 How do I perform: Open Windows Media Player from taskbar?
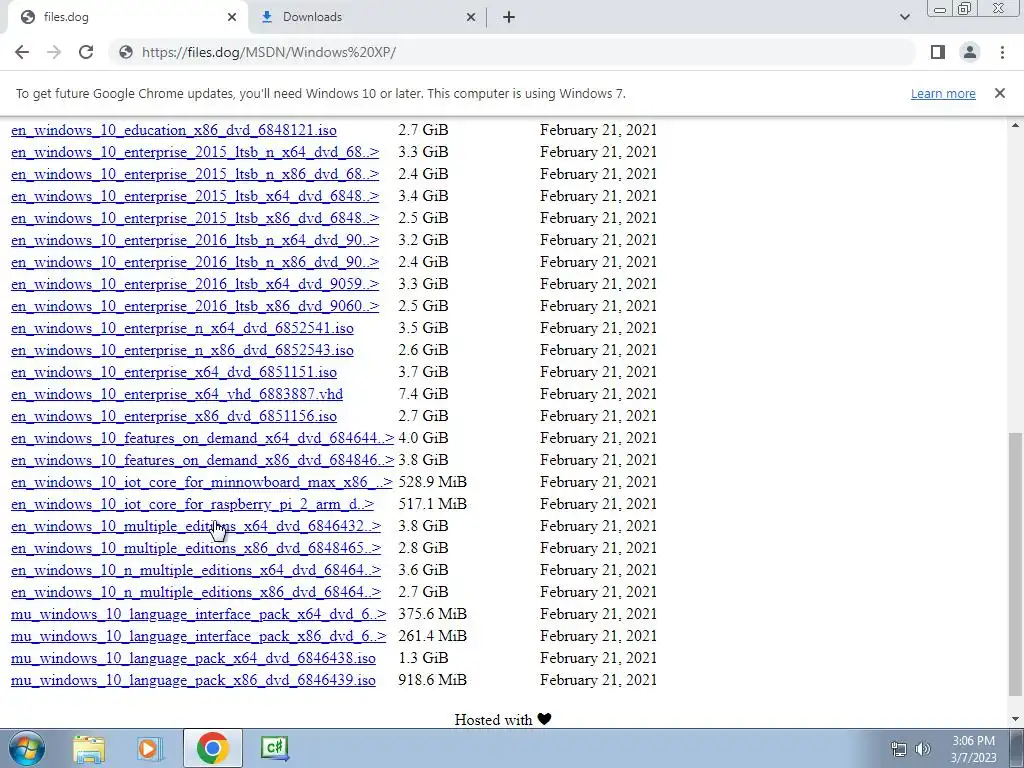tap(149, 748)
